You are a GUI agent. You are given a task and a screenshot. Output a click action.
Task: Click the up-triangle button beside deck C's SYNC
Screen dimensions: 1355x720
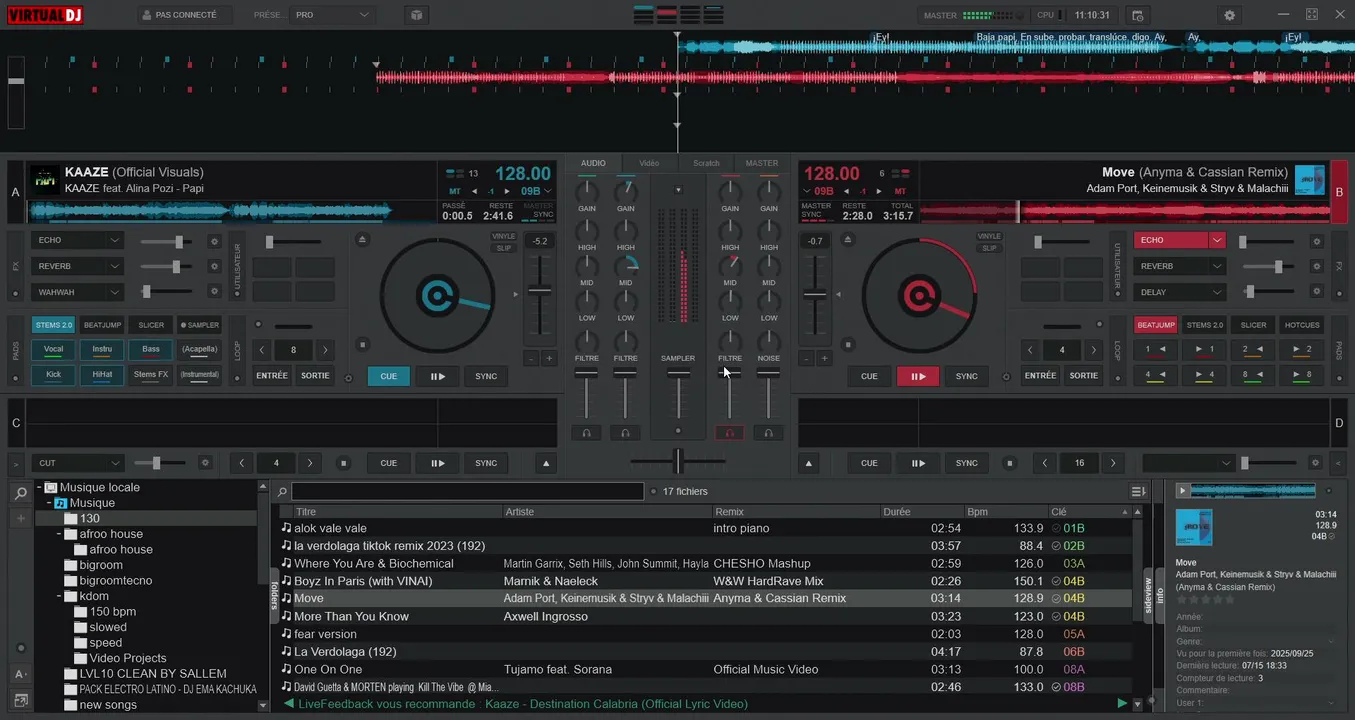(x=546, y=463)
